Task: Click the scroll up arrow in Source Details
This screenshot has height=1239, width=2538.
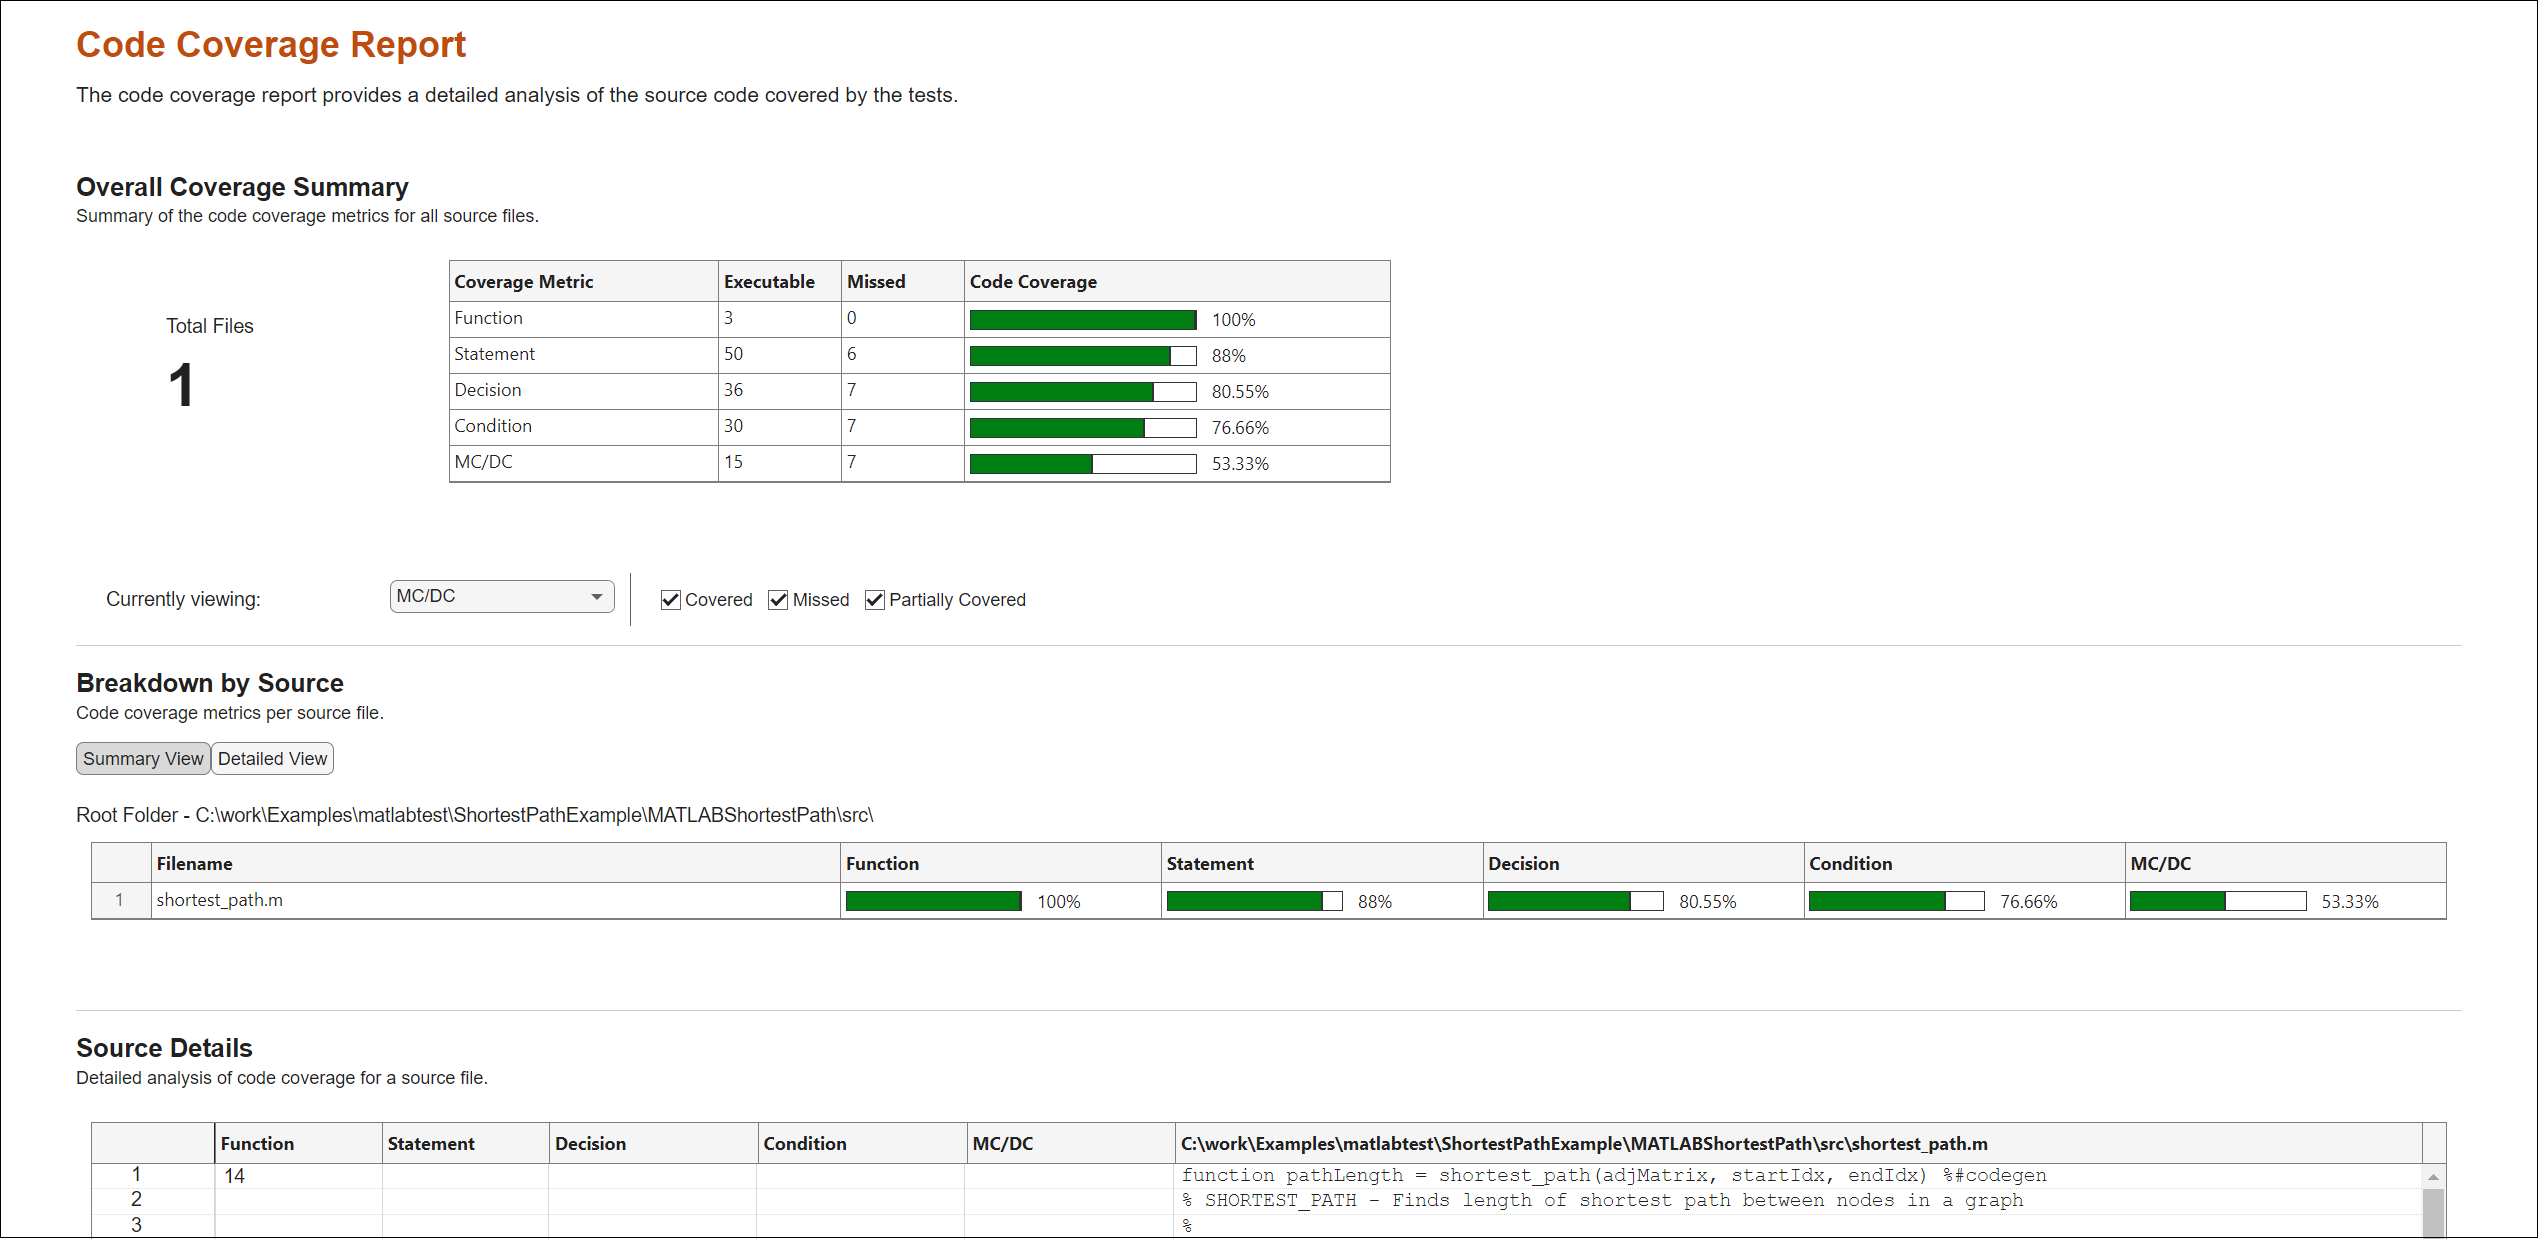Action: [x=2433, y=1177]
